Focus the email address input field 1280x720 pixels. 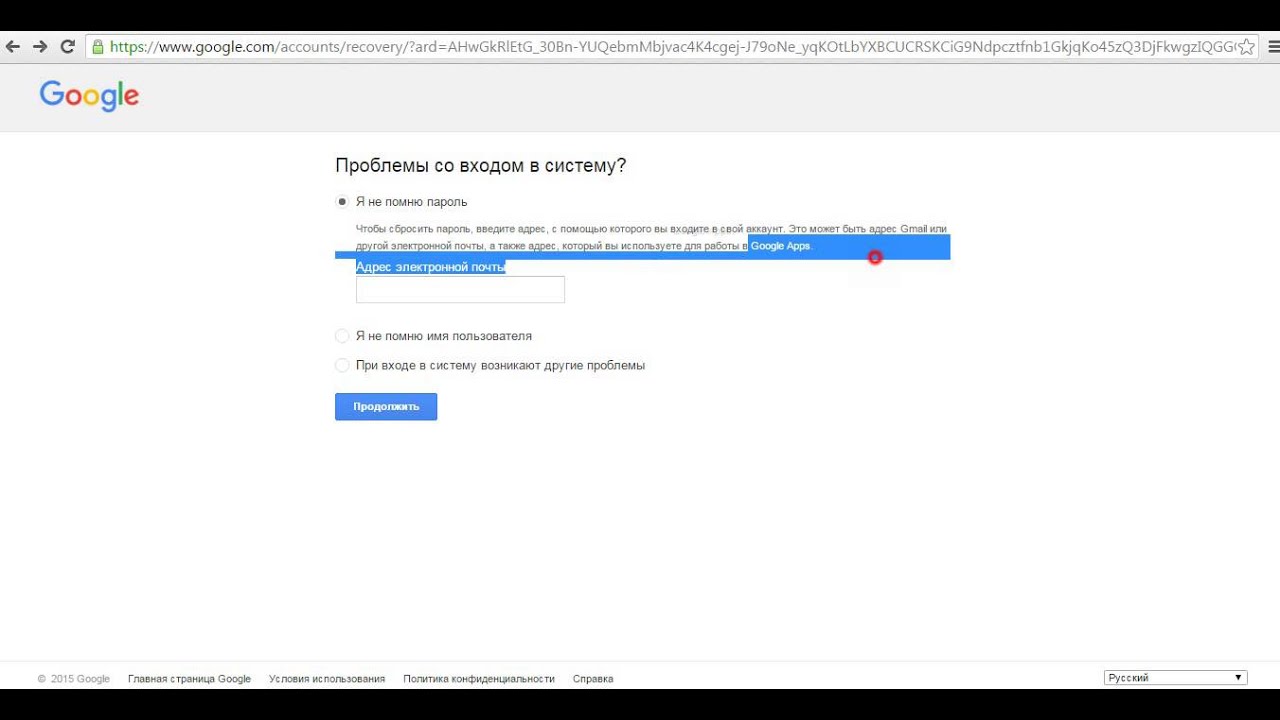pos(460,289)
